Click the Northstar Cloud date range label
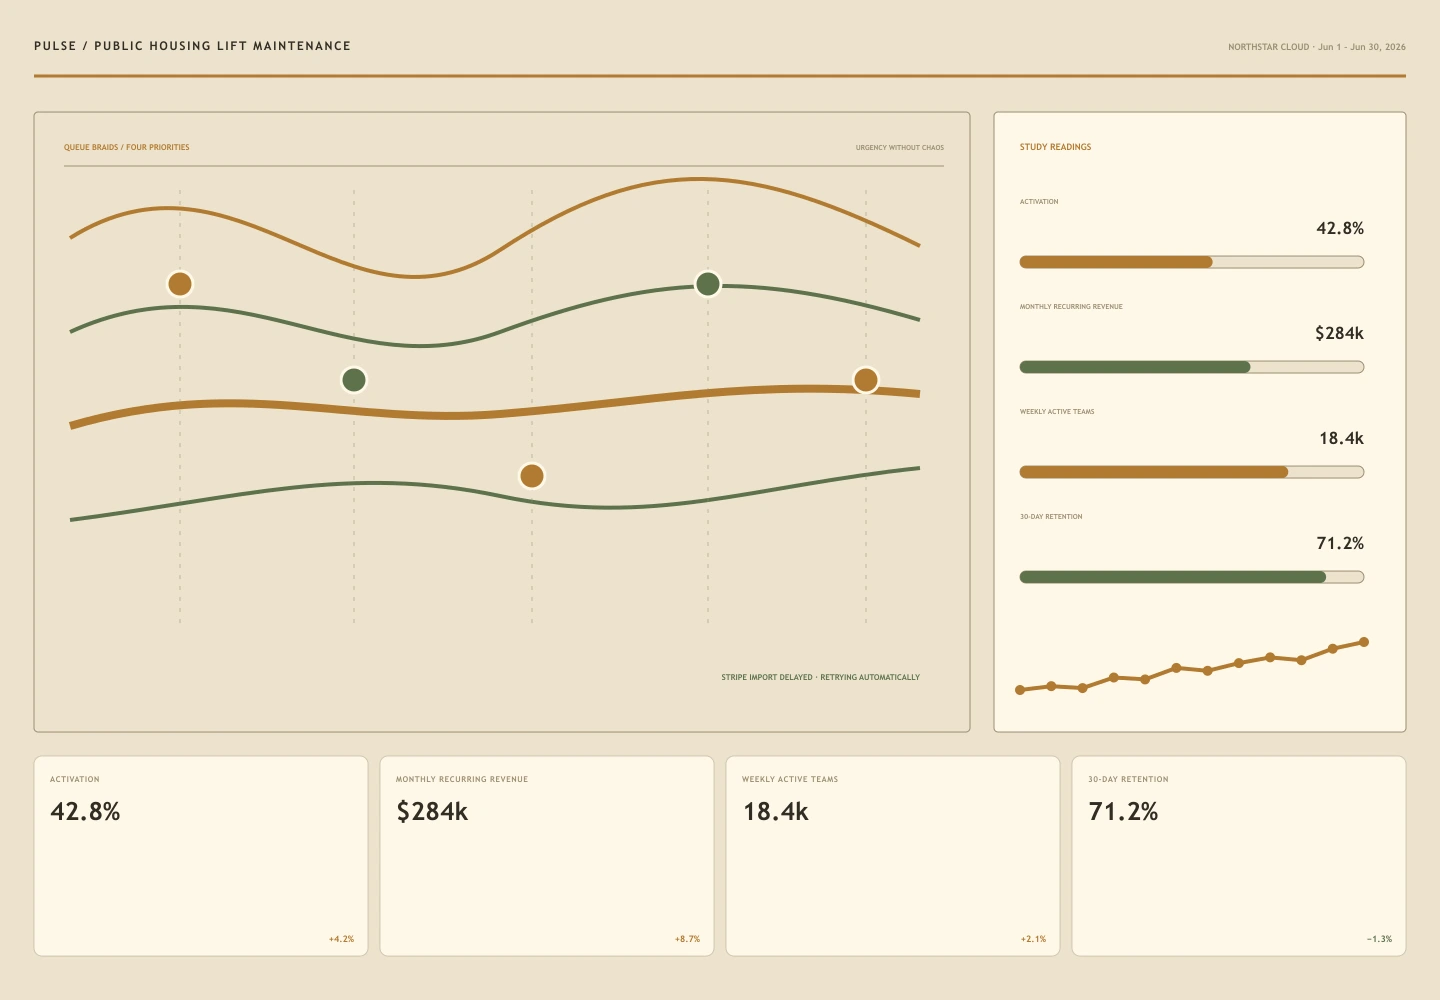Viewport: 1440px width, 1000px height. 1317,47
